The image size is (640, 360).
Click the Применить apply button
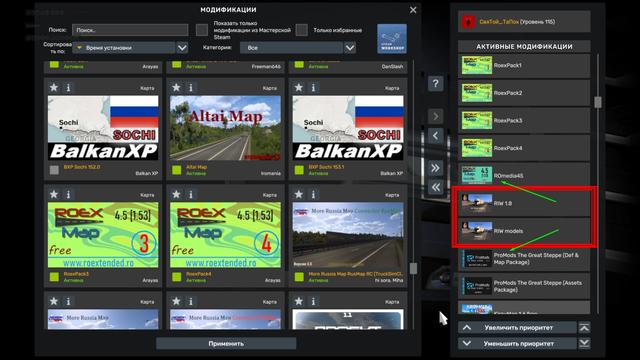pos(226,344)
